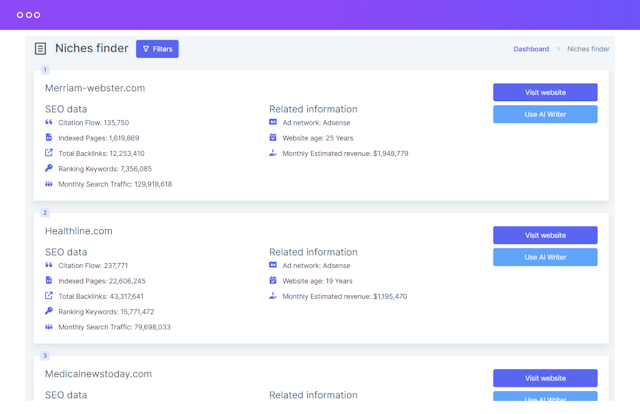
Task: Click Merriam-webster Ranking Keywords key icon
Action: coord(49,169)
